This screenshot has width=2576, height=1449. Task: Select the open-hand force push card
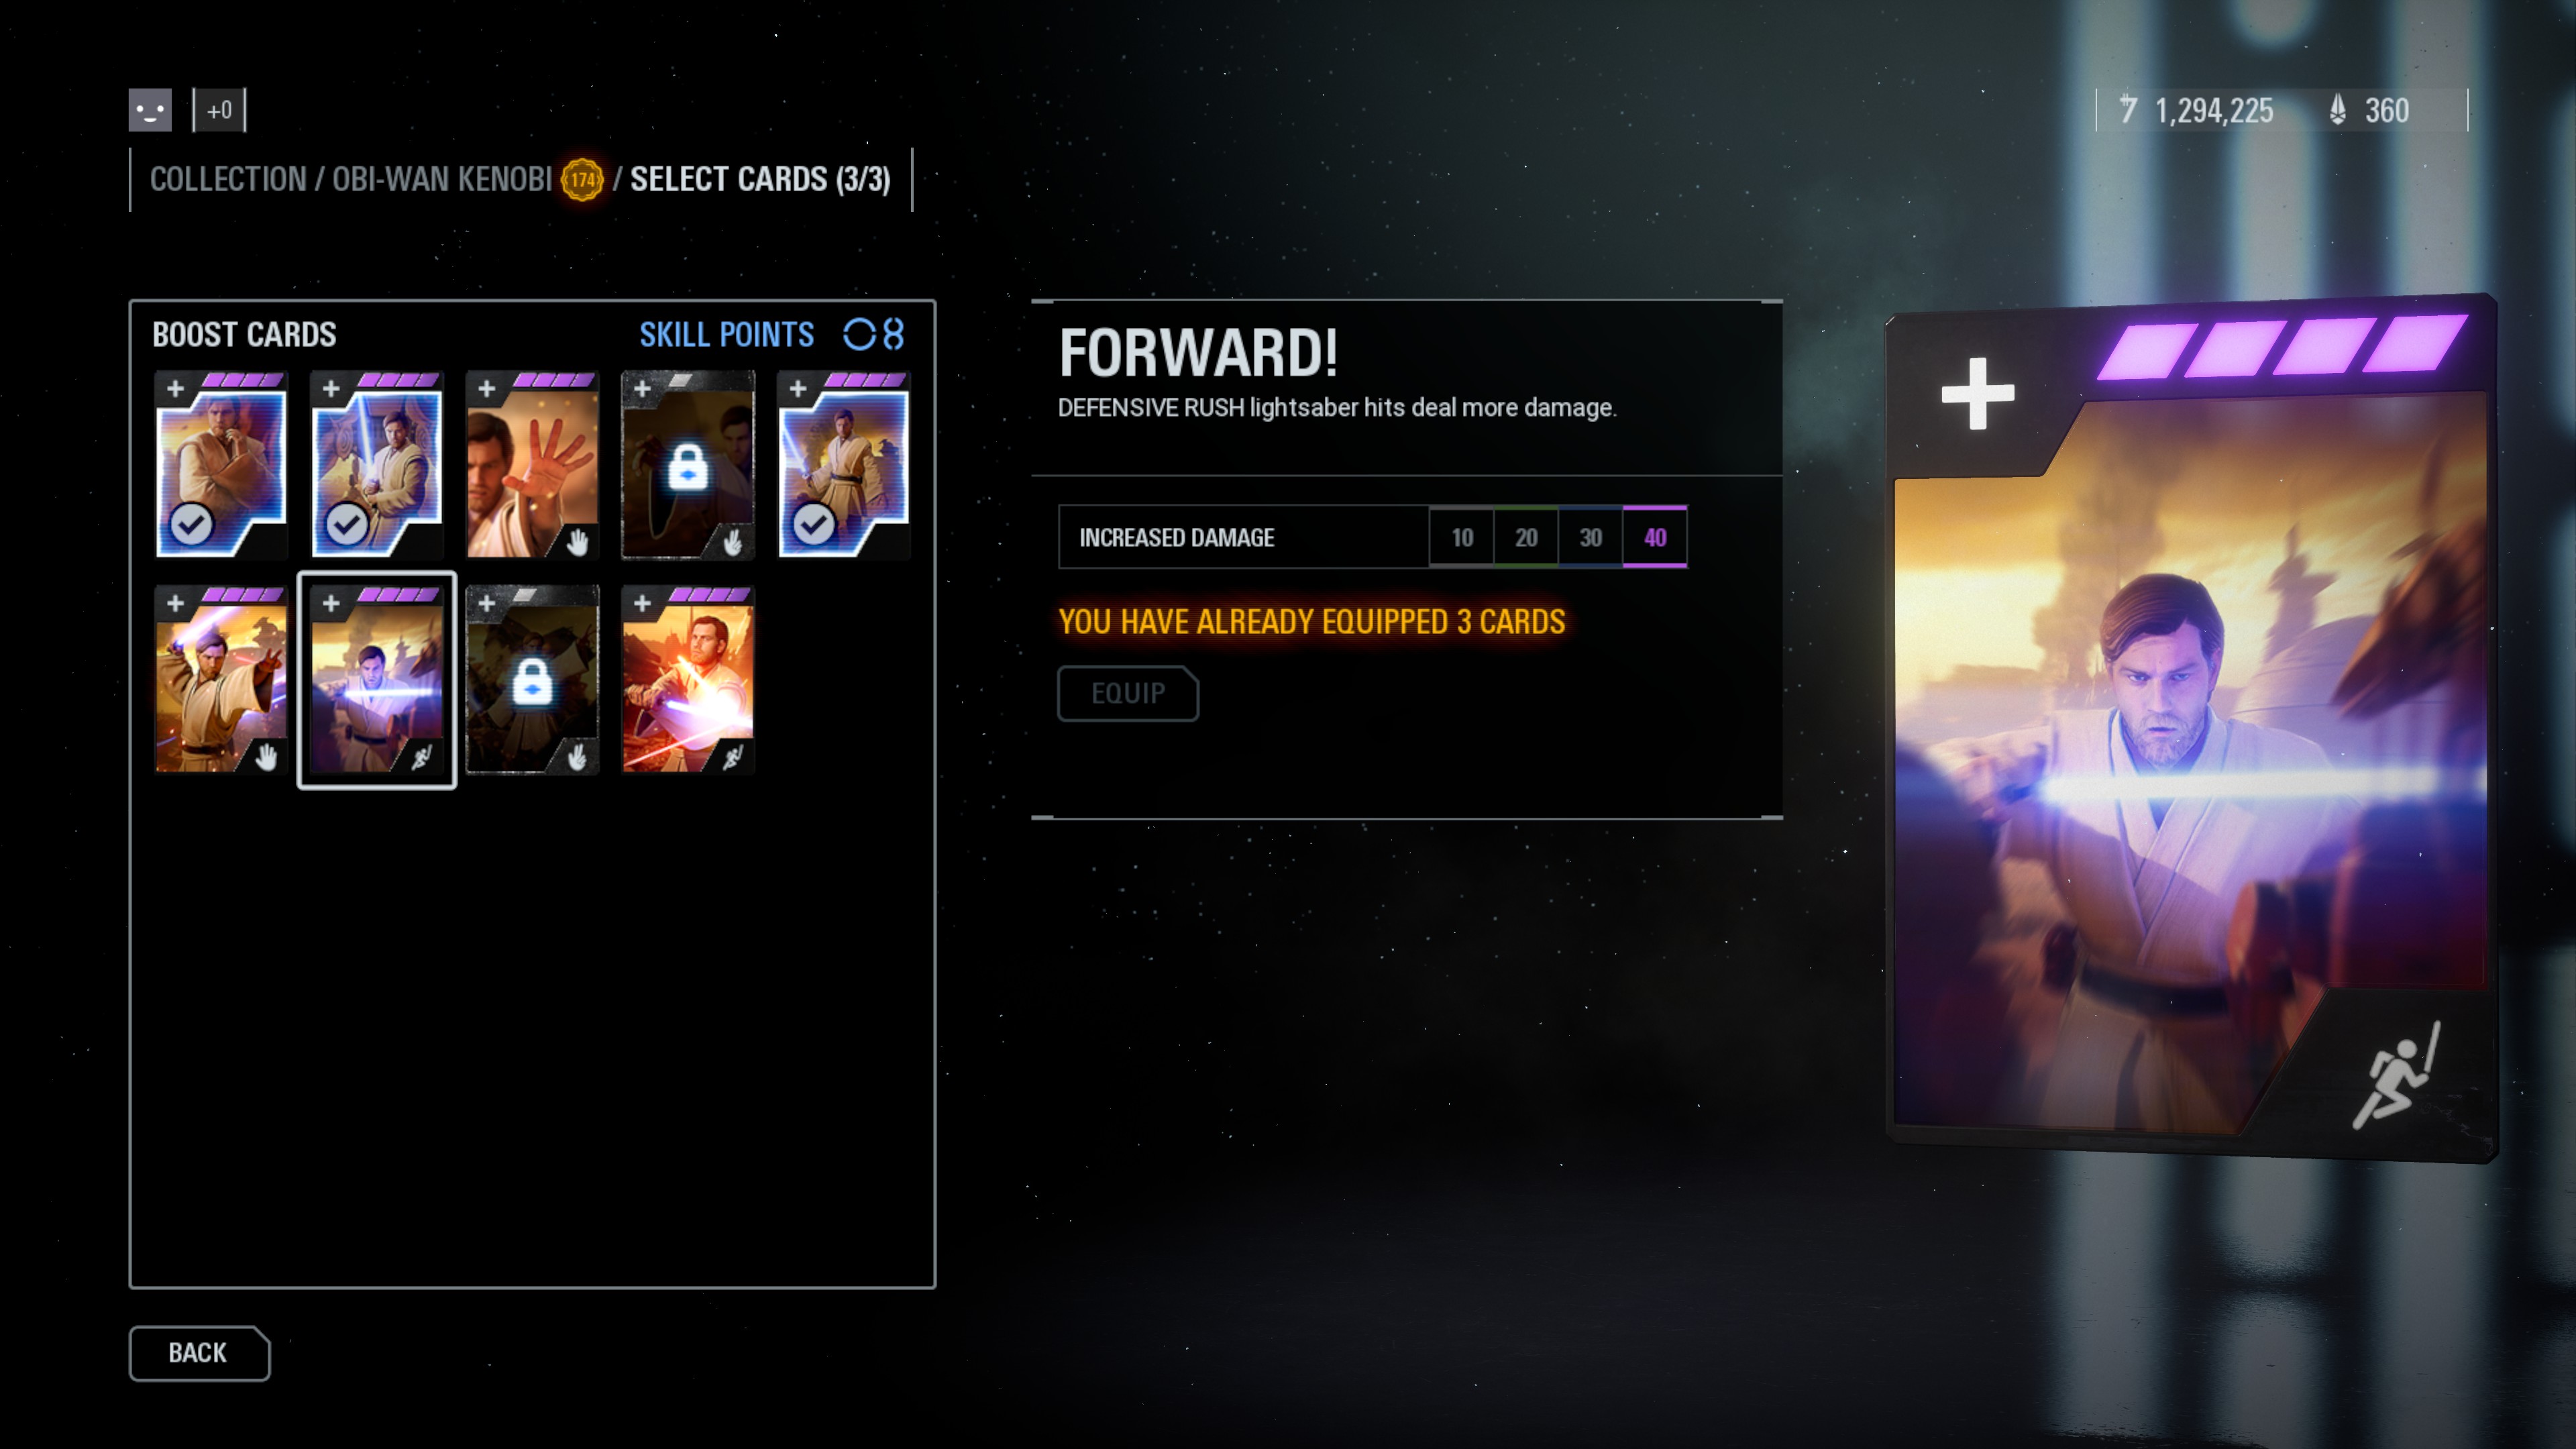pyautogui.click(x=532, y=465)
